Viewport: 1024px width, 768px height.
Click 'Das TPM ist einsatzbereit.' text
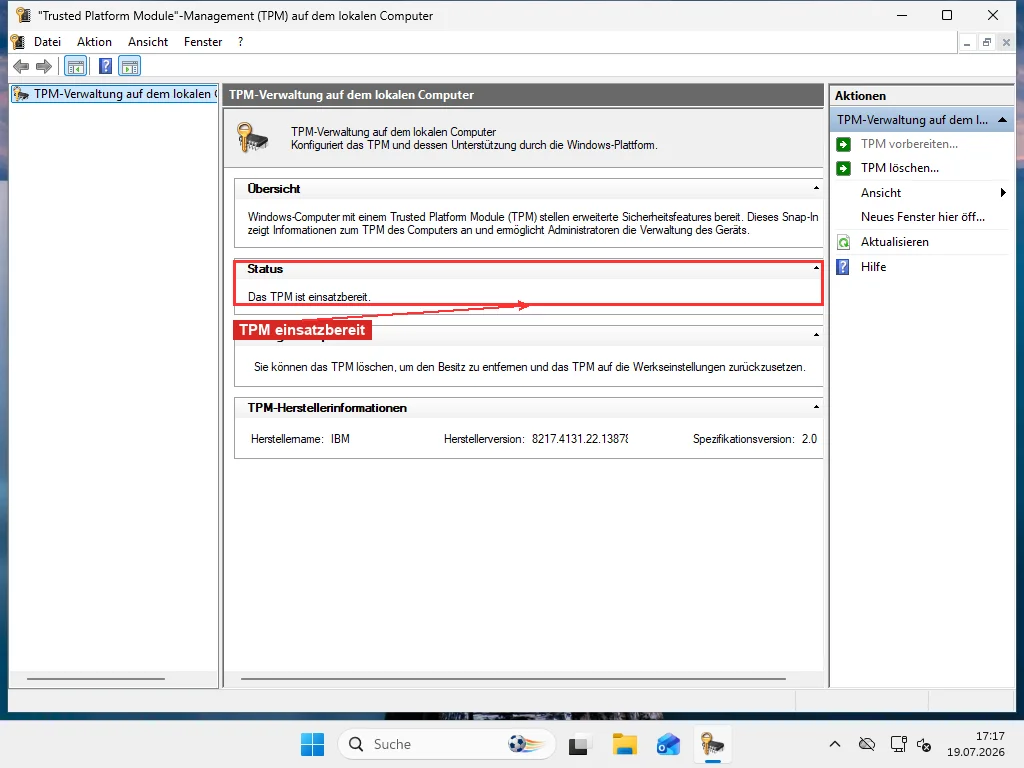pos(309,297)
